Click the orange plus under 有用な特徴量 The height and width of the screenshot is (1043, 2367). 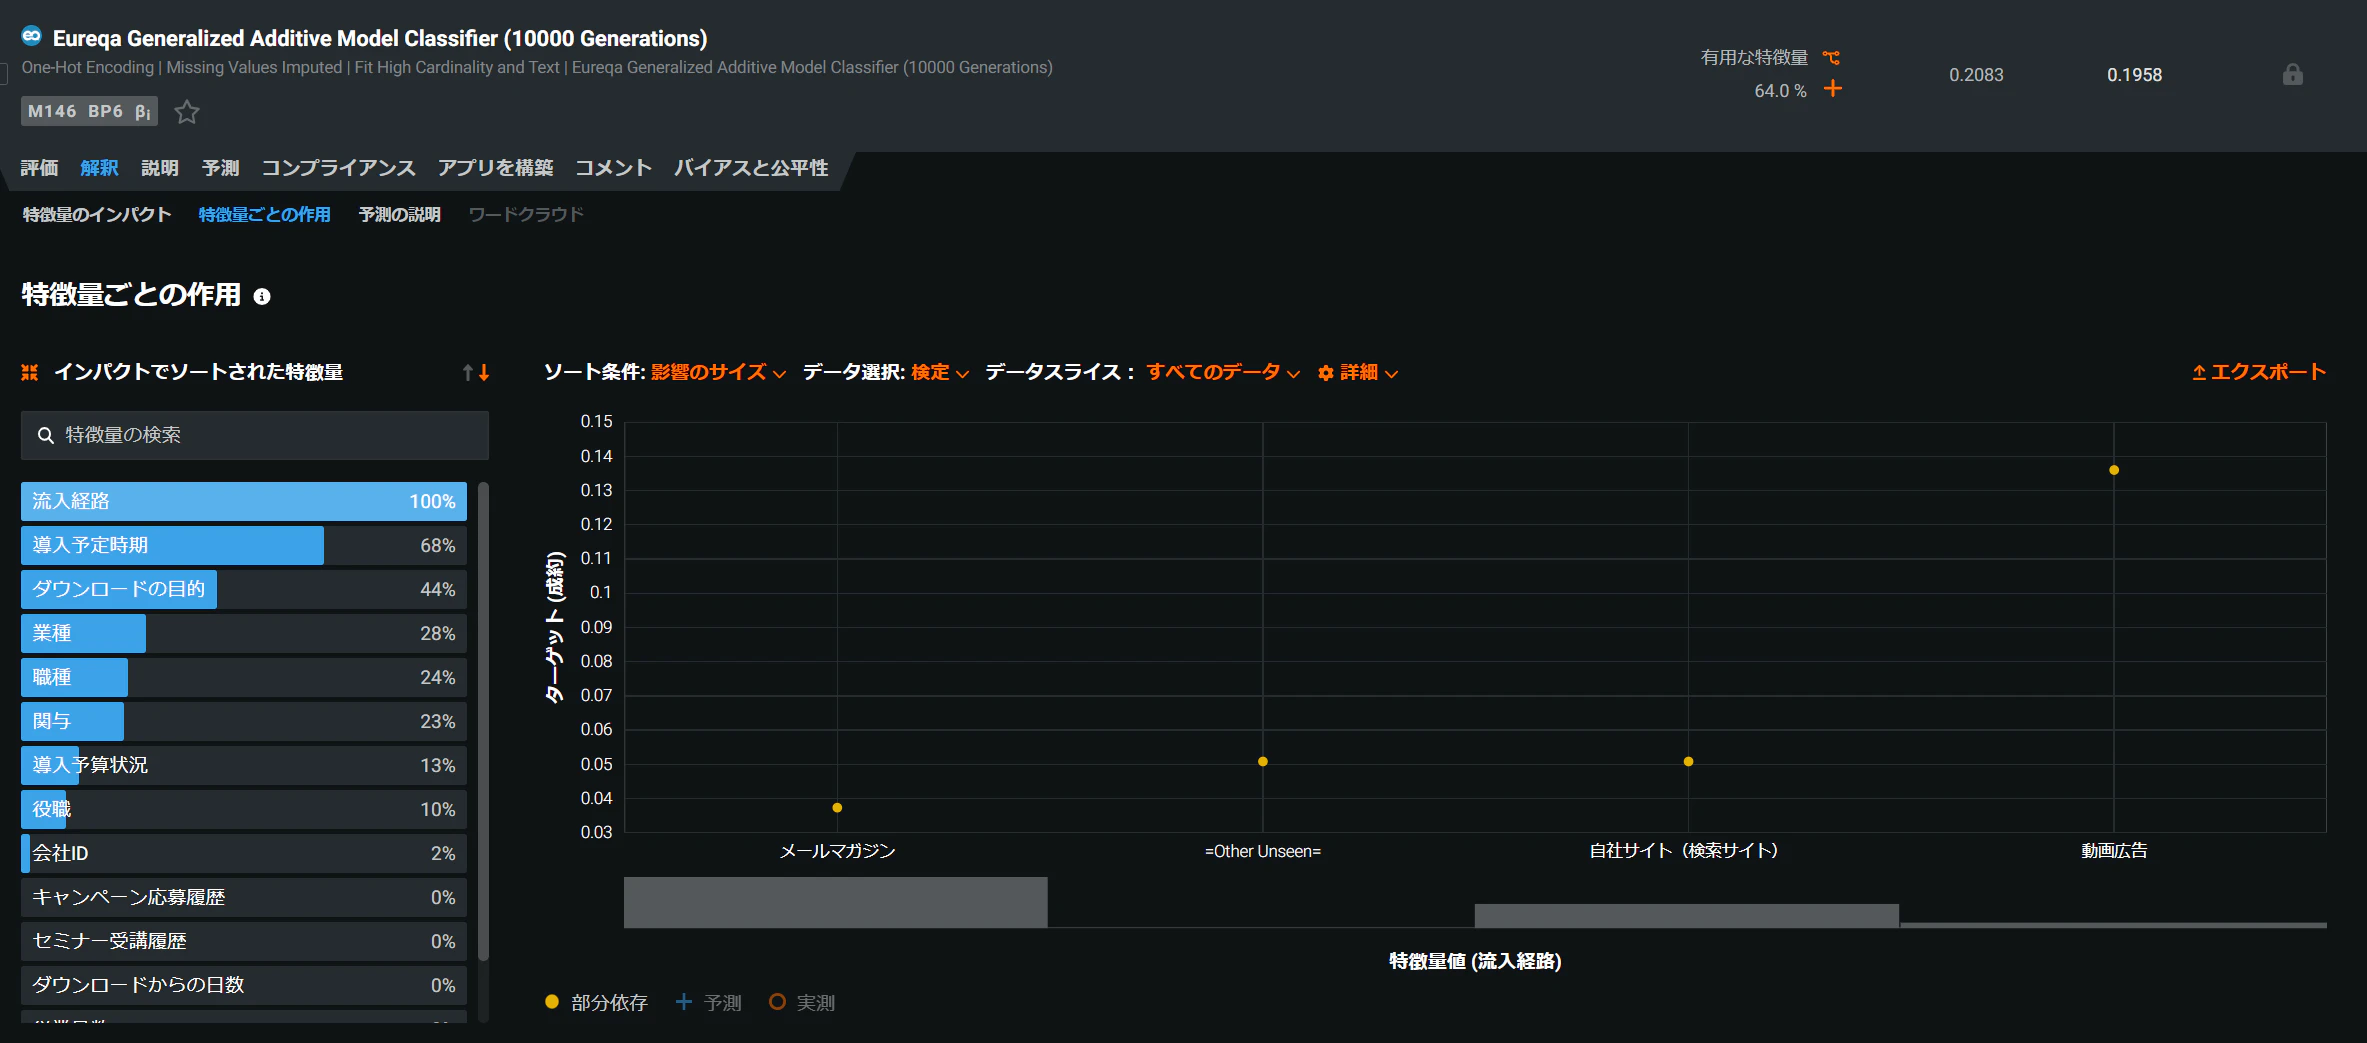[1833, 89]
